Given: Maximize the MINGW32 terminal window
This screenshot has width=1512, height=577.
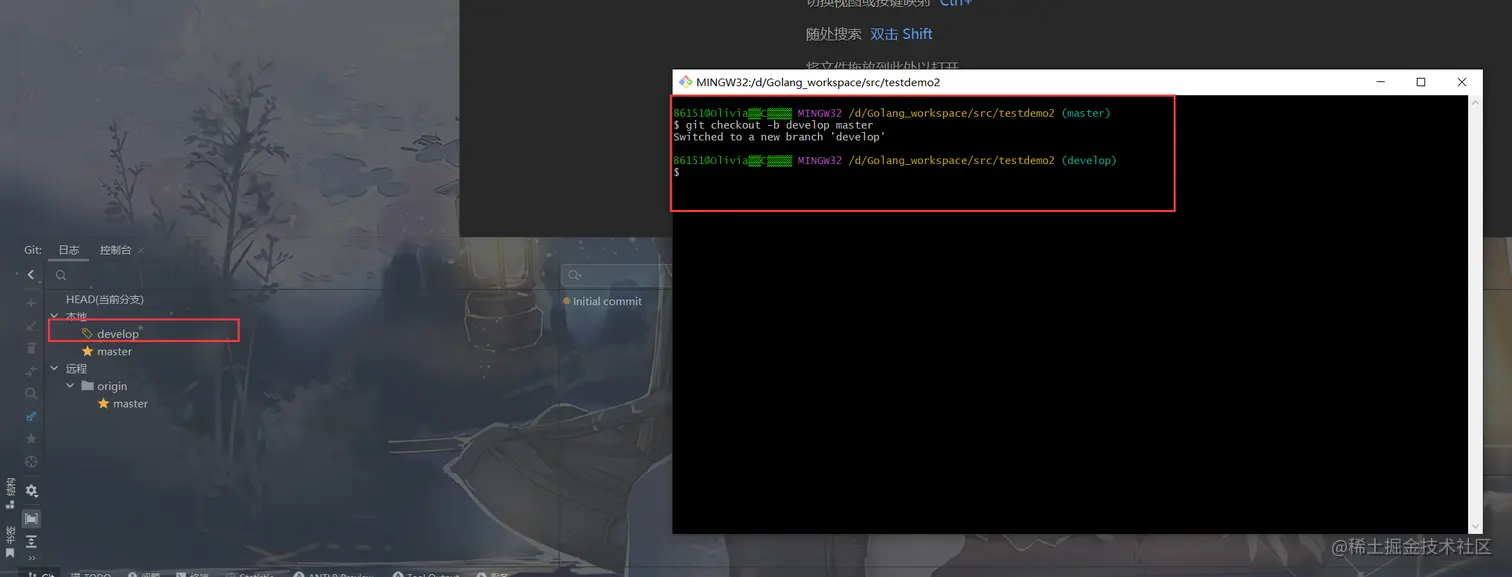Looking at the screenshot, I should point(1421,82).
